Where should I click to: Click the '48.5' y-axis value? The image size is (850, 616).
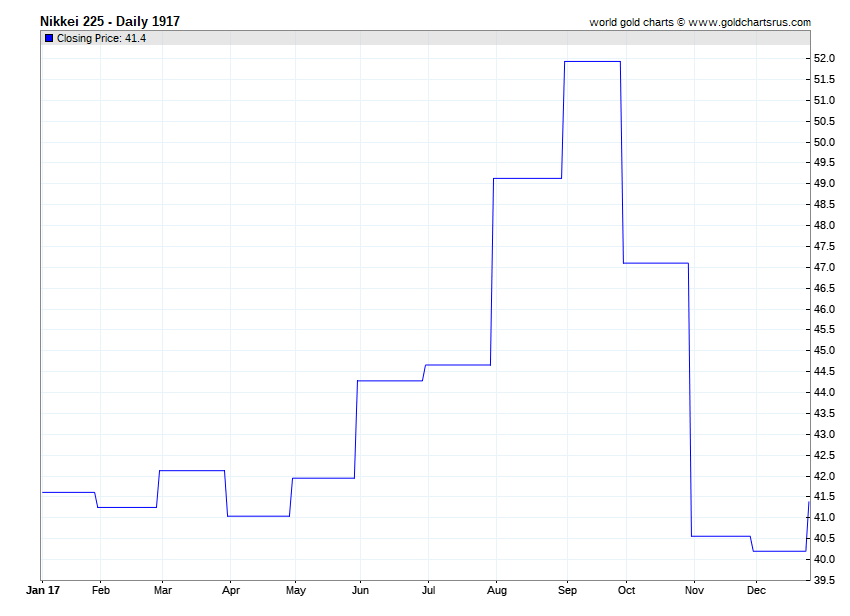coord(824,204)
